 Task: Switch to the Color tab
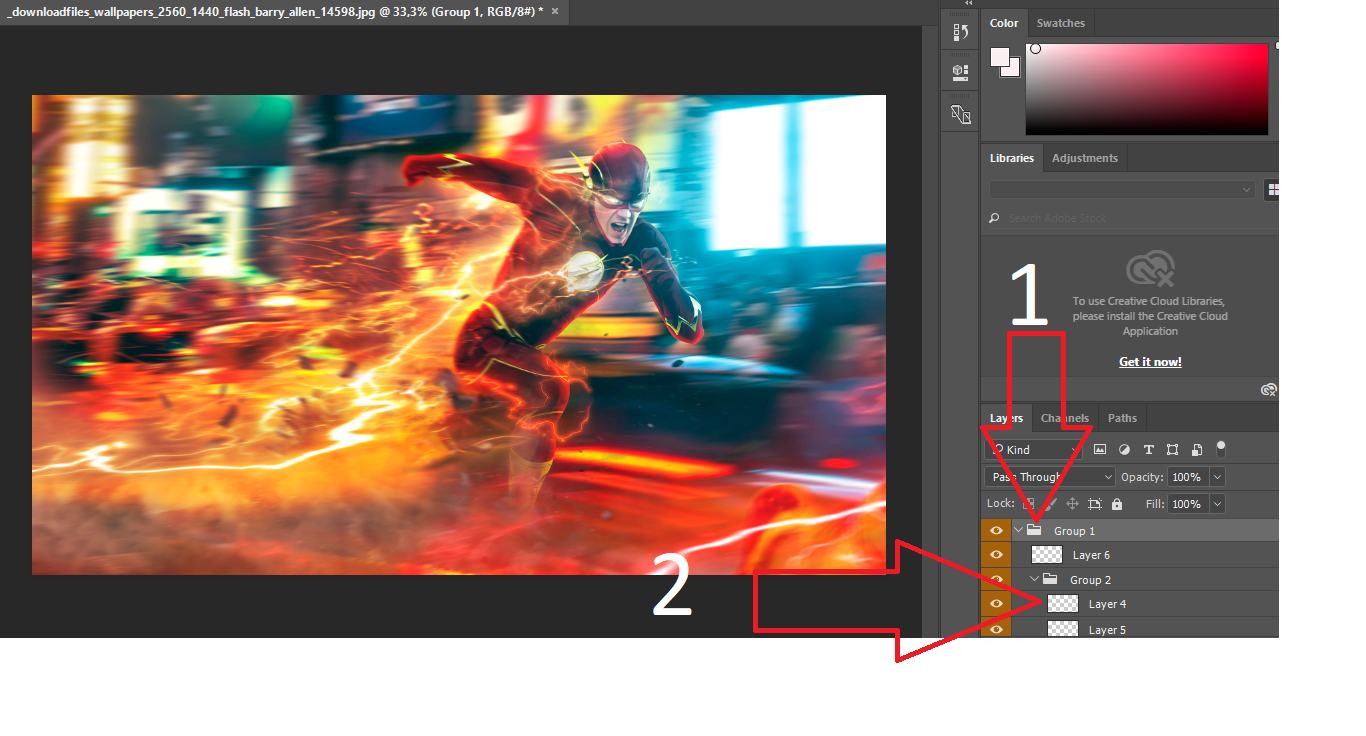(x=1004, y=23)
